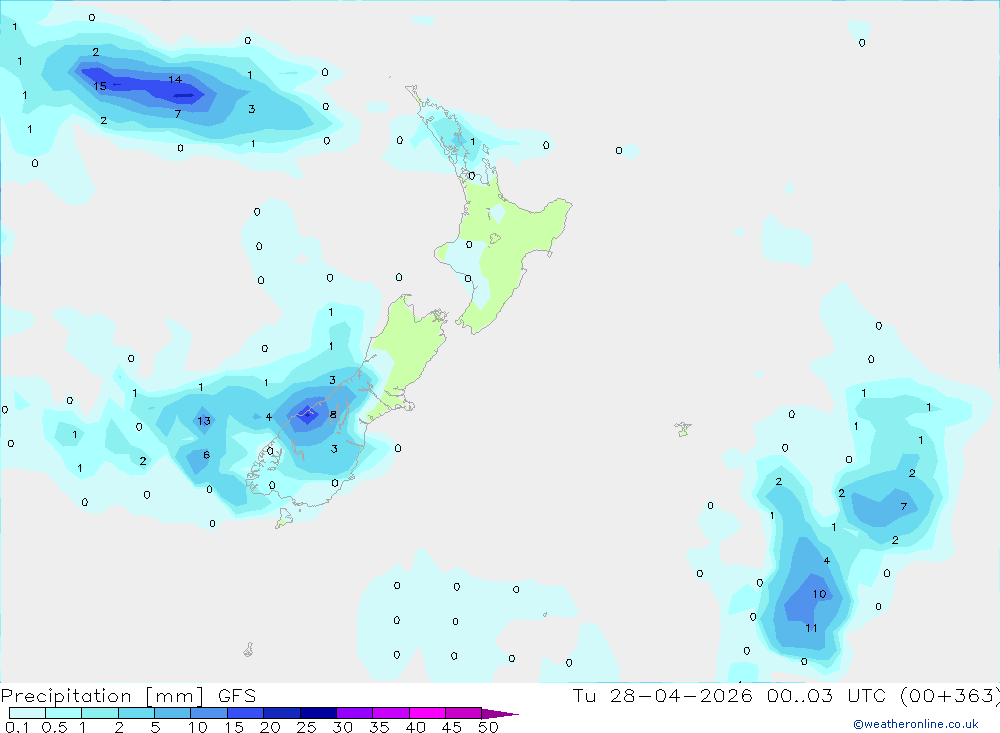1000x733 pixels.
Task: Click the 20–25 mm dark blue swatch
Action: [x=282, y=713]
